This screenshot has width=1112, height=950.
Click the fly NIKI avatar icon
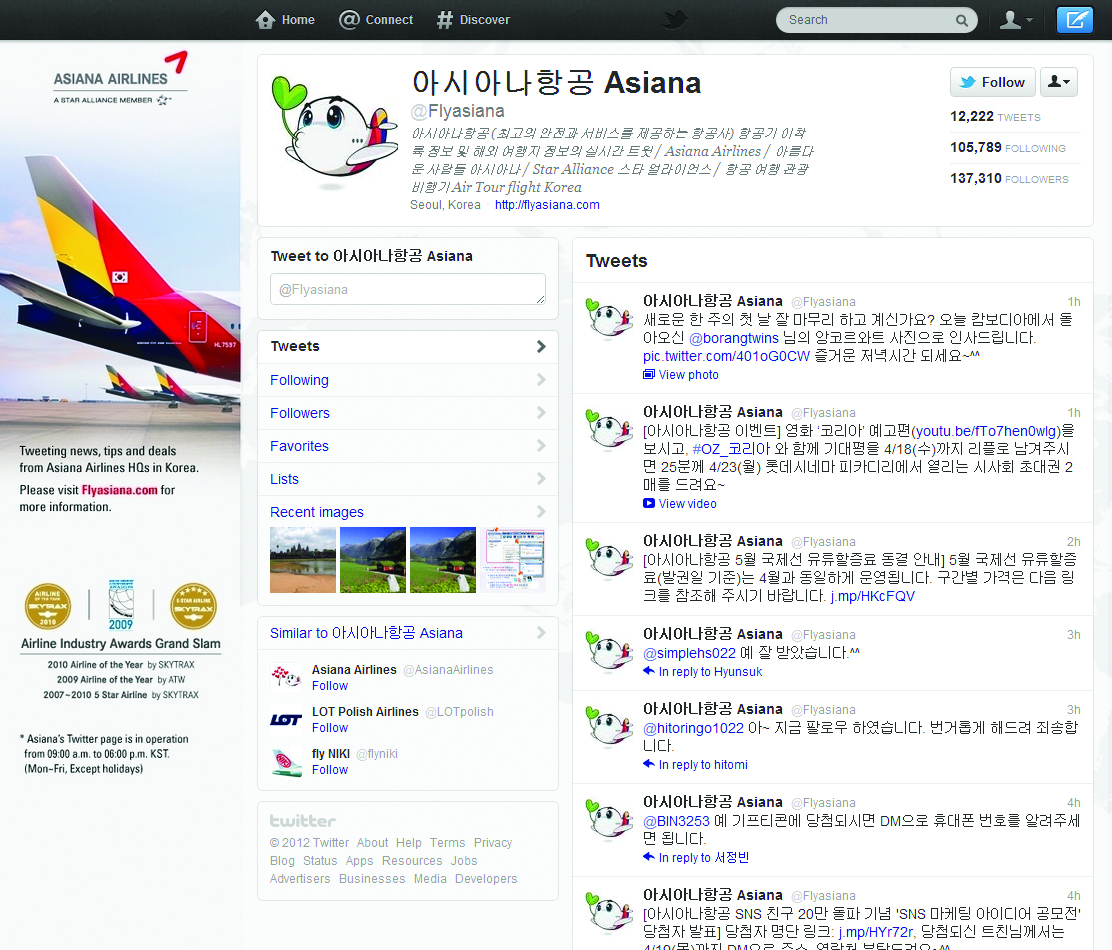coord(287,762)
